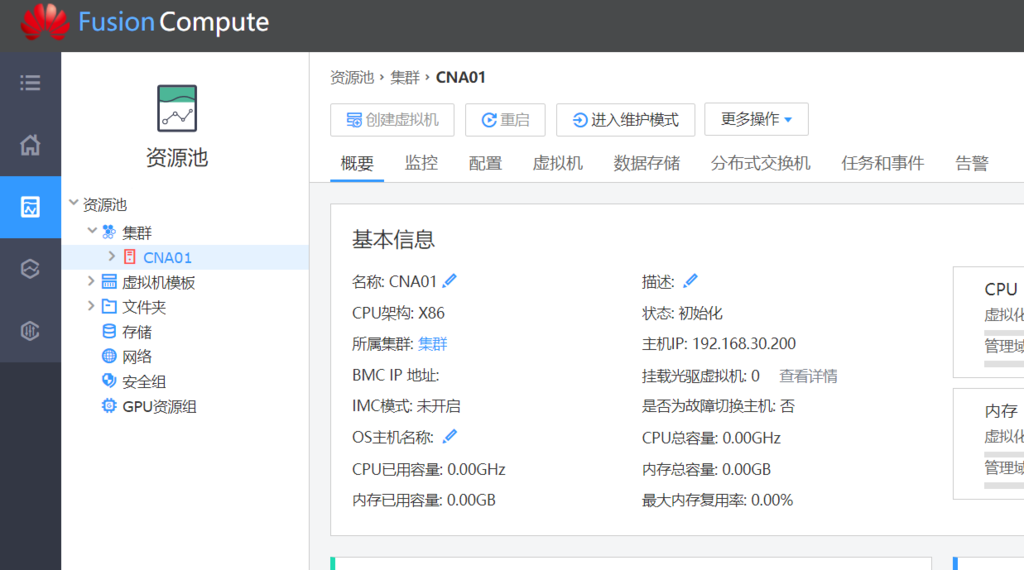Switch to the 虚拟机 tab
Image resolution: width=1024 pixels, height=570 pixels.
[558, 163]
